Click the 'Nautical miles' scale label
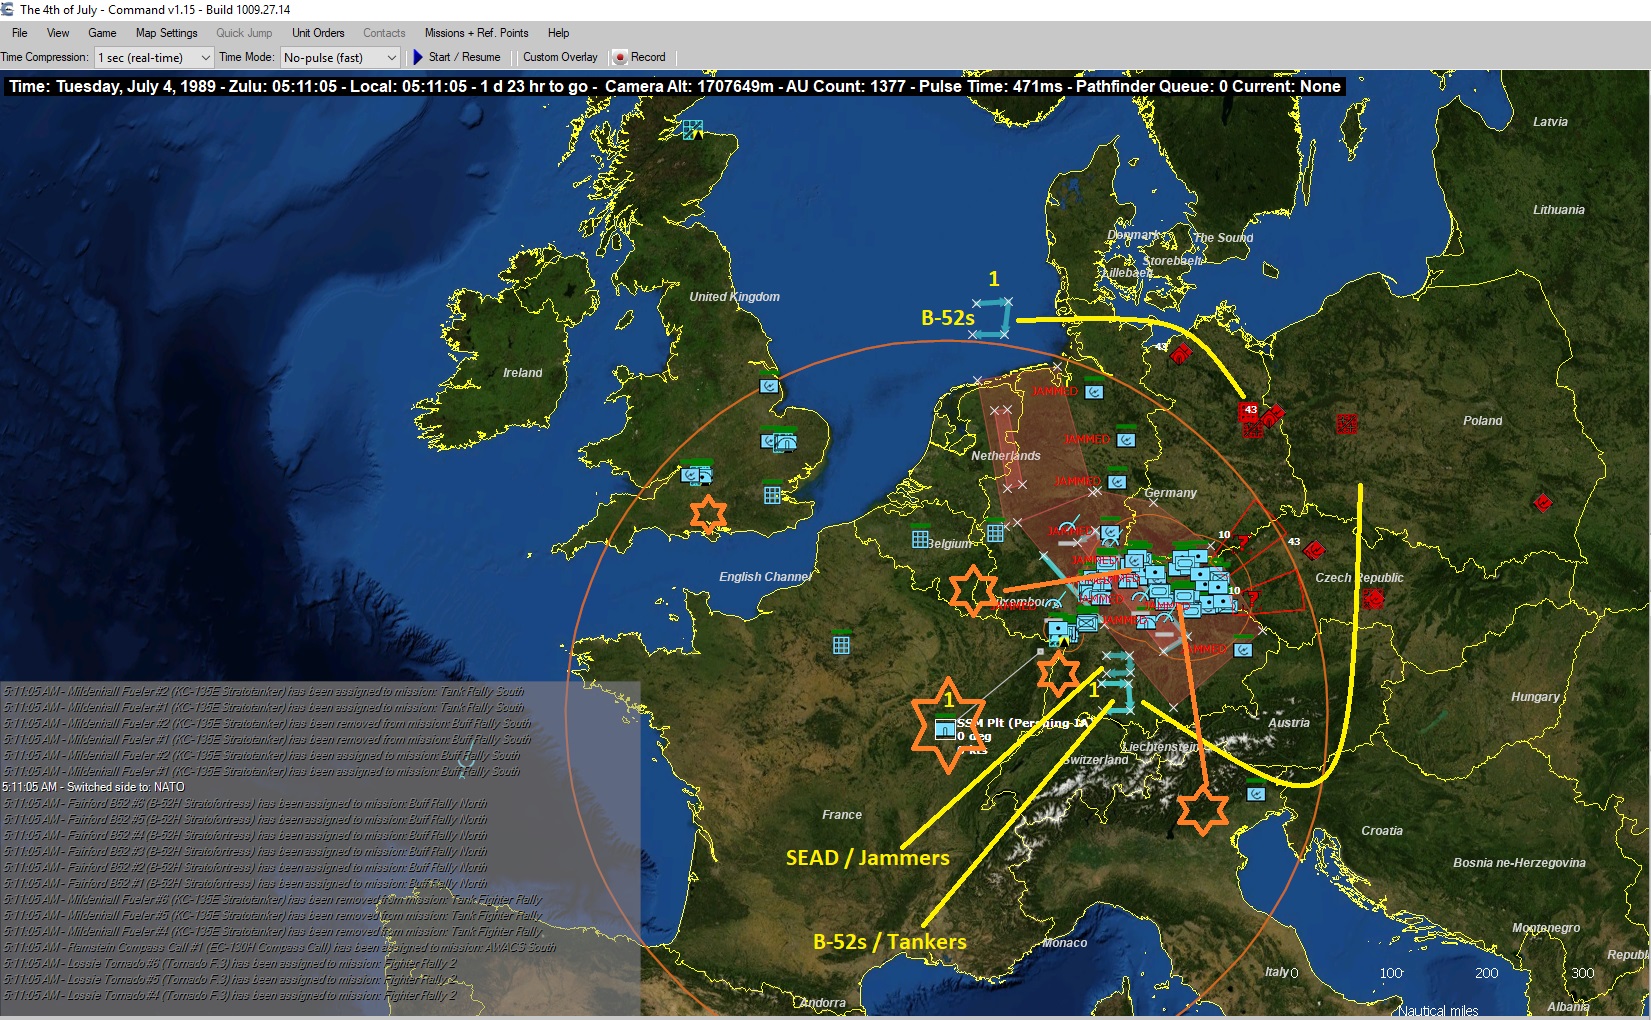 click(x=1437, y=1011)
